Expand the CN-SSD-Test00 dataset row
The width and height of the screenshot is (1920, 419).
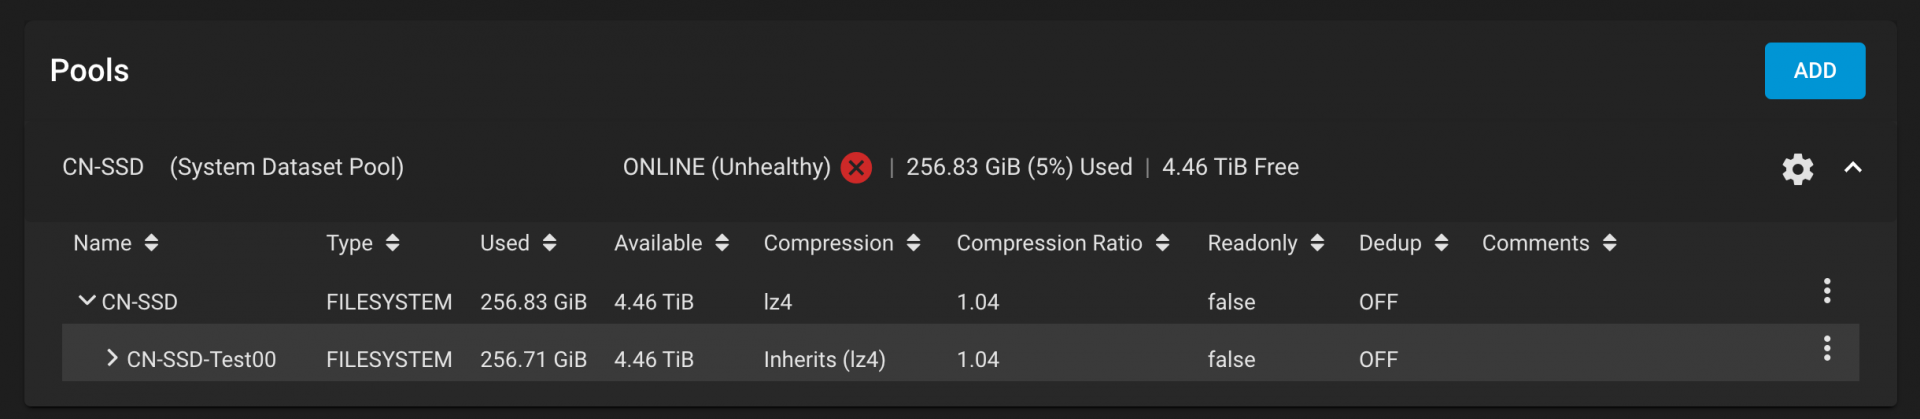tap(112, 358)
